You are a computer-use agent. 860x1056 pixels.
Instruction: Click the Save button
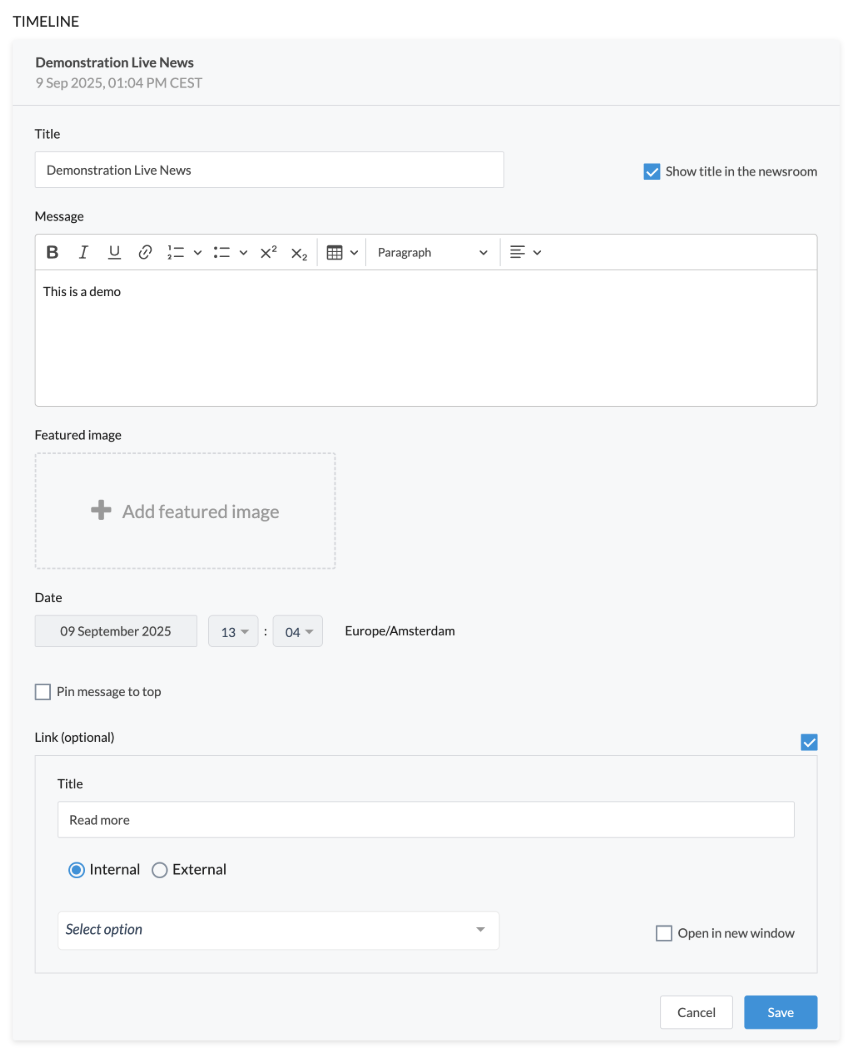pyautogui.click(x=780, y=1012)
